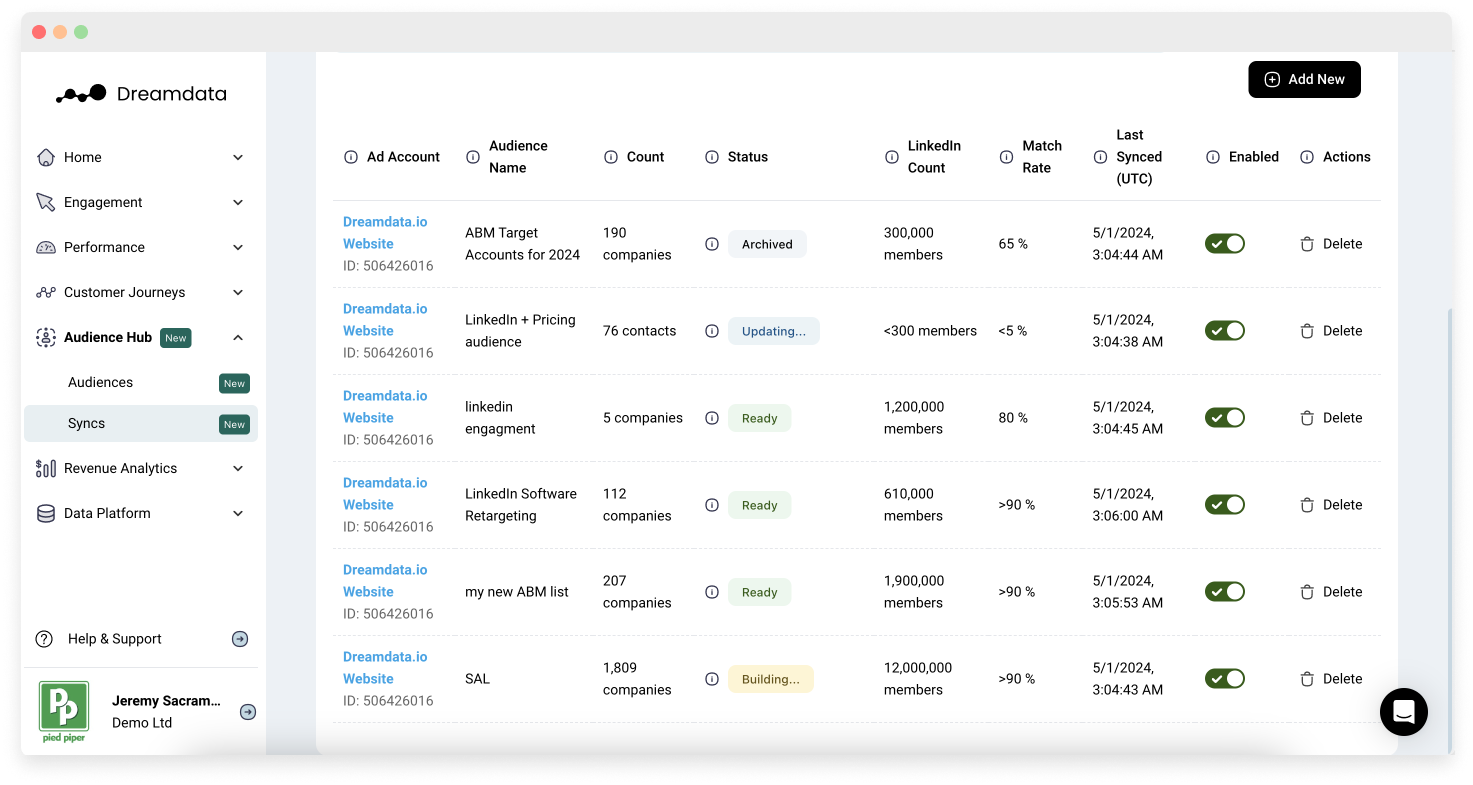Click info icon beside the Building... status
This screenshot has width=1473, height=785.
pos(712,679)
